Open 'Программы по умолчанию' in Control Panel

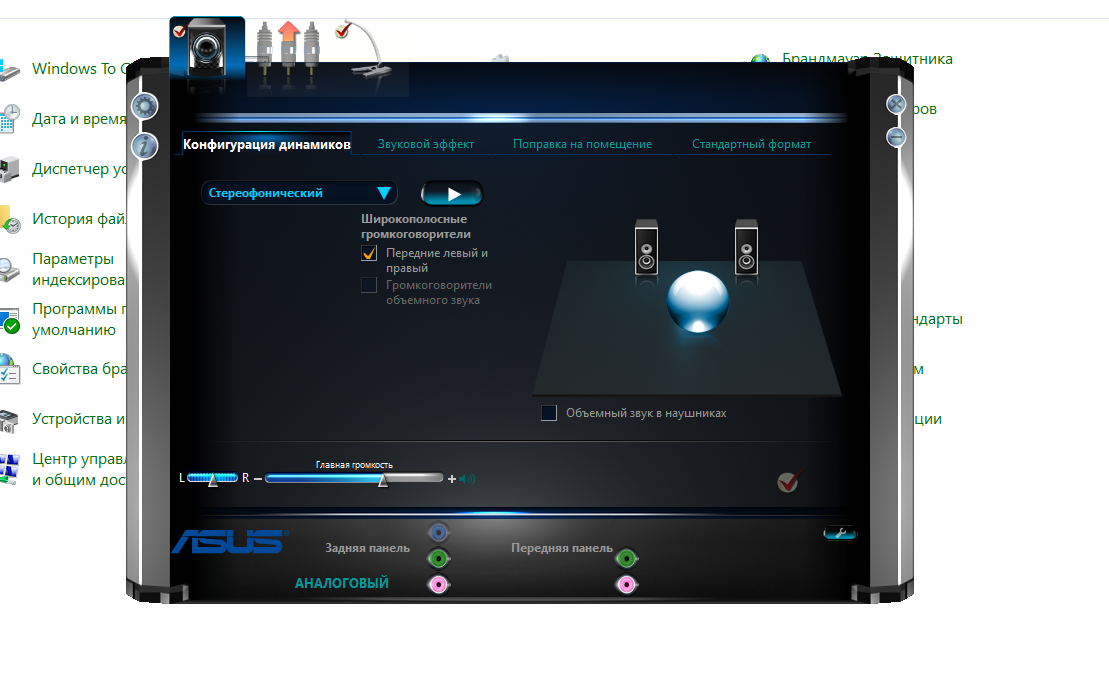(x=79, y=320)
